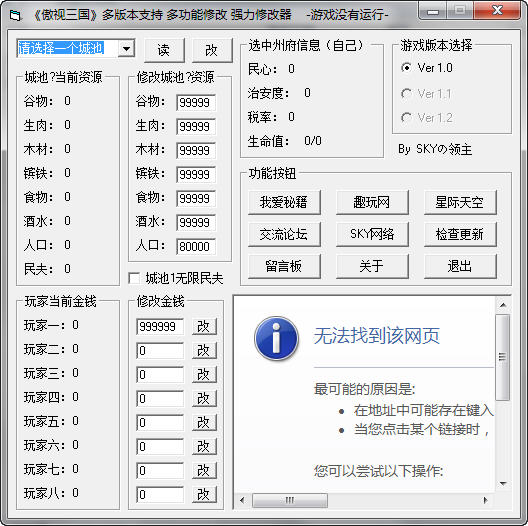Viewport: 528px width, 526px height.
Task: Click the 谷物 value input field
Action: click(196, 102)
